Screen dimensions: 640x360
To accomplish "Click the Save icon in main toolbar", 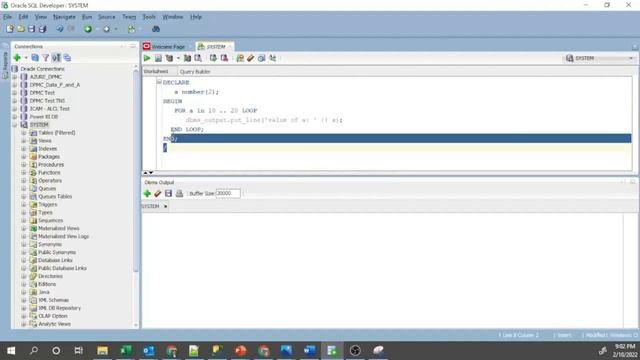I will 31,29.
